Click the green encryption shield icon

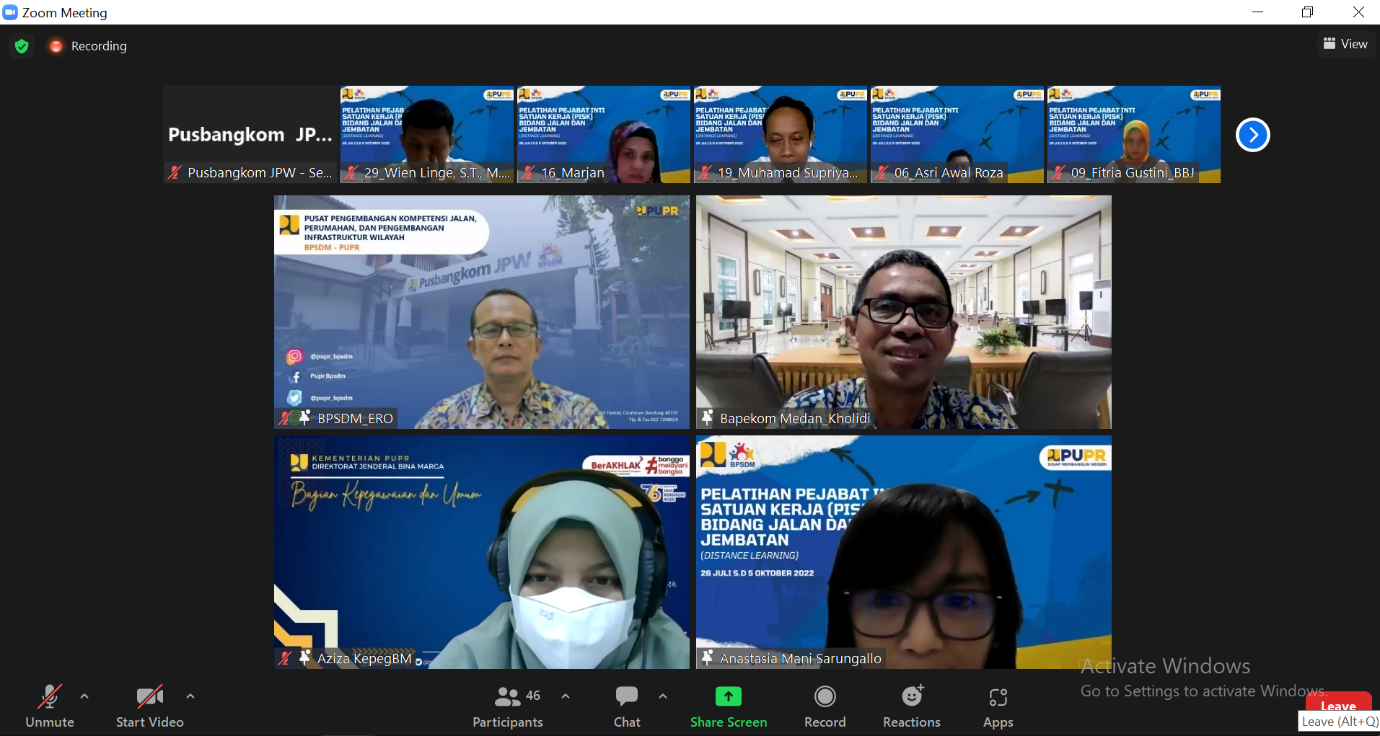(21, 46)
